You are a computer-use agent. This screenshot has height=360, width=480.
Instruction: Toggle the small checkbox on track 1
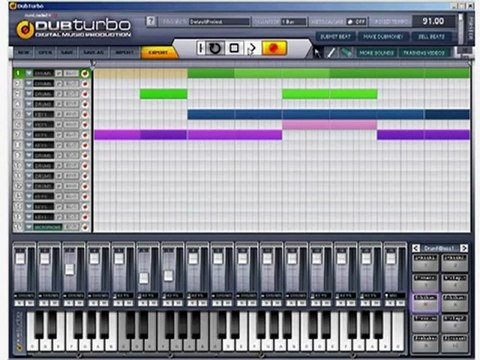tap(59, 73)
